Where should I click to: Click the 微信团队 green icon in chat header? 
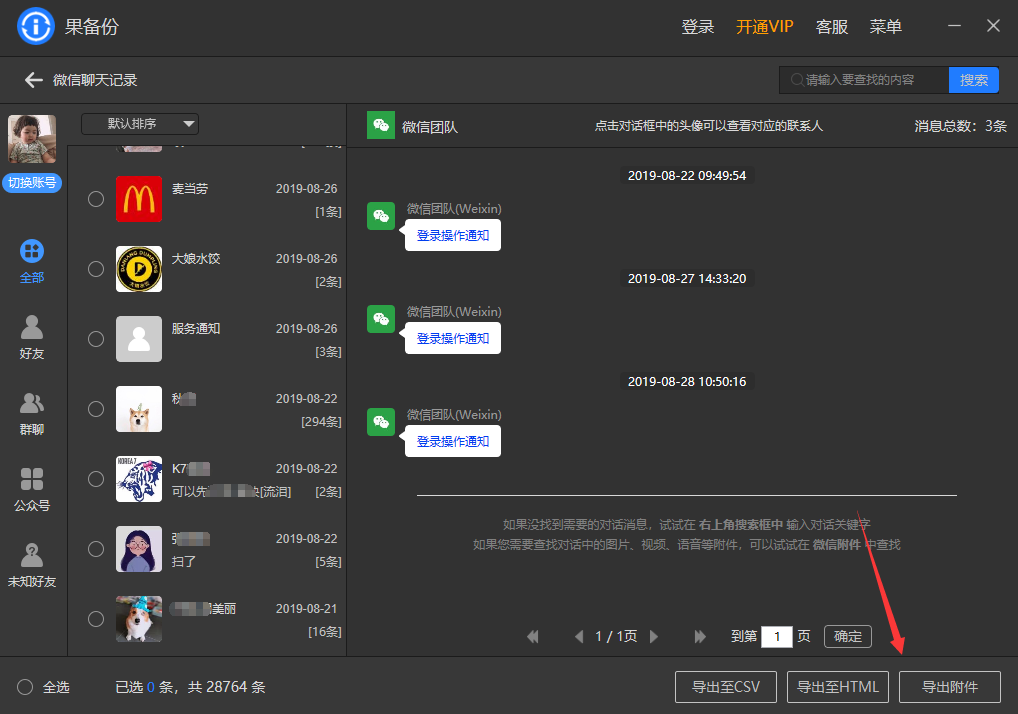click(x=380, y=125)
